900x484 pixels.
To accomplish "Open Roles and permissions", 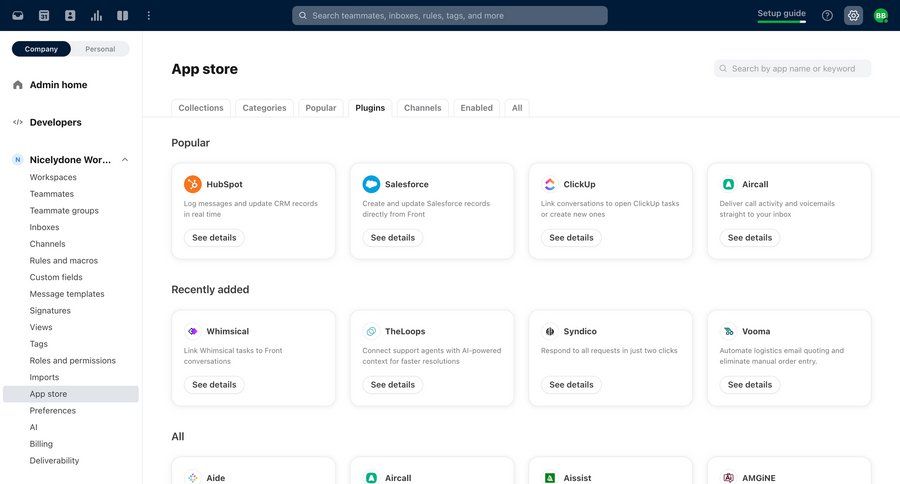I will coord(72,361).
